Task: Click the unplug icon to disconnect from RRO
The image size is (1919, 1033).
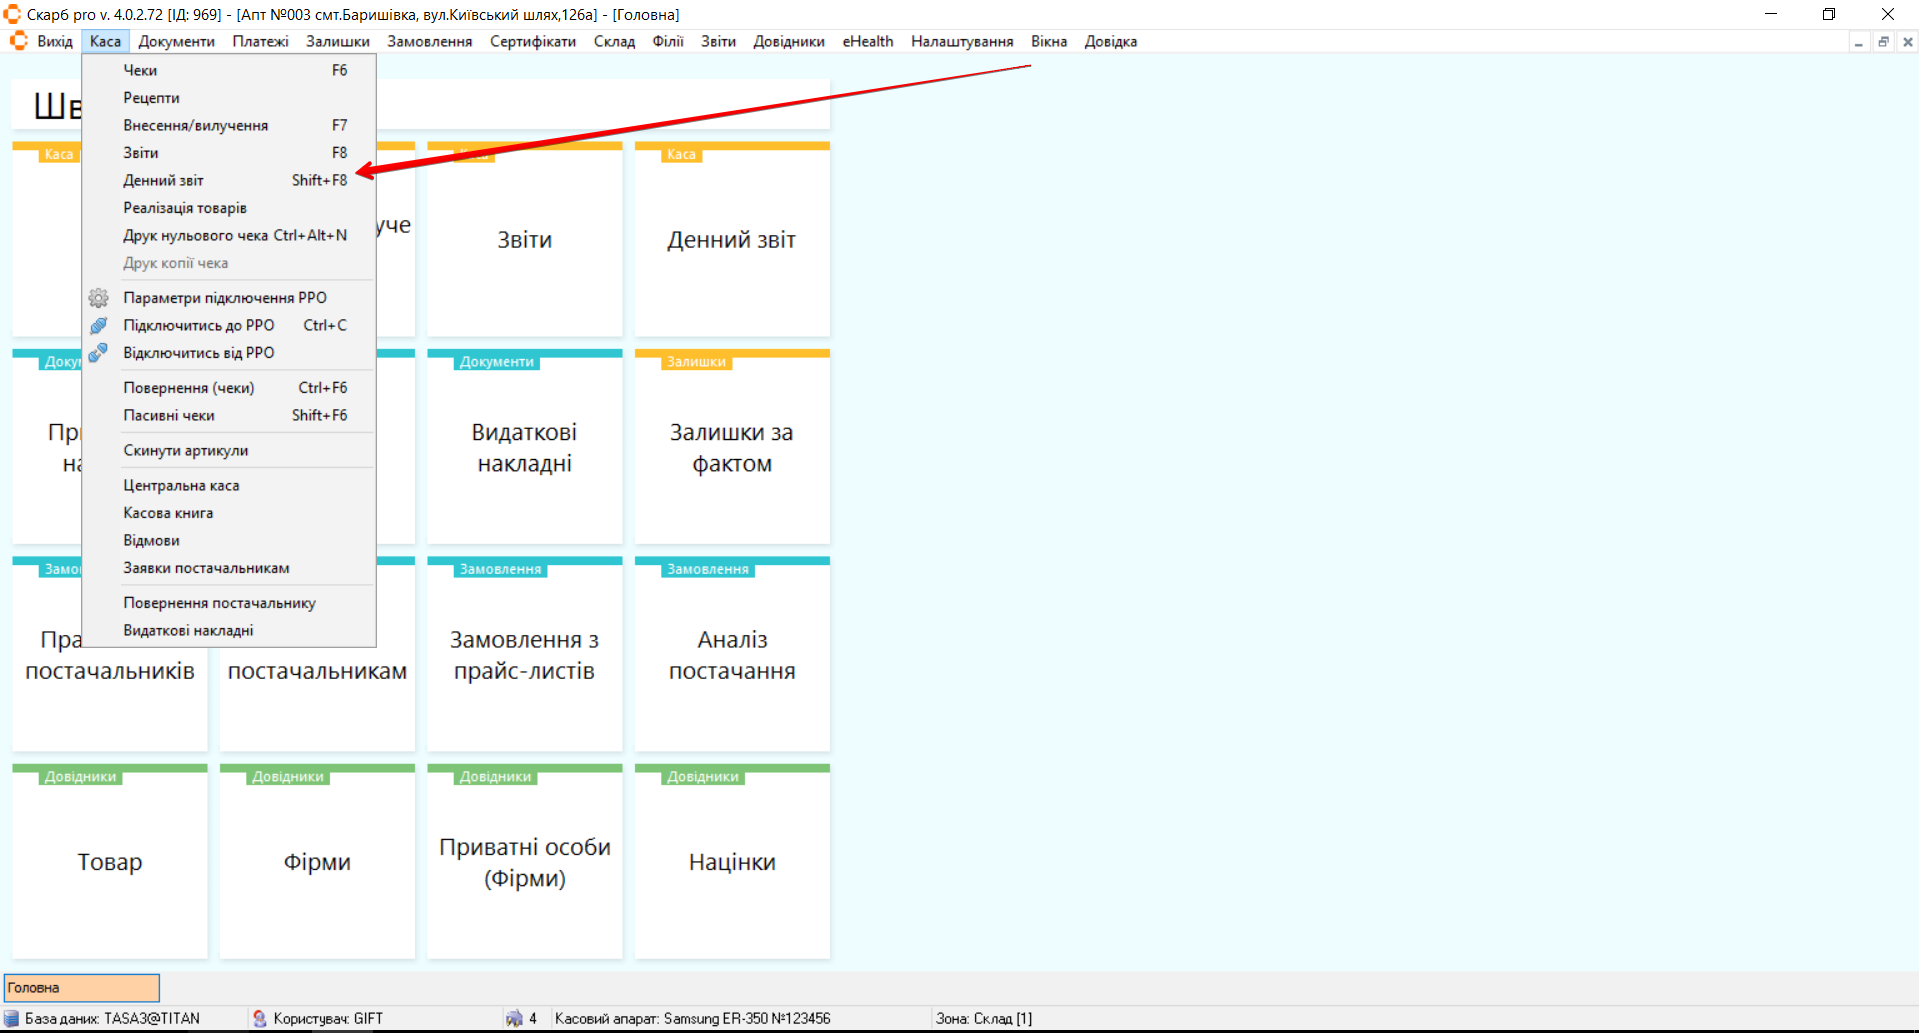Action: pos(98,353)
